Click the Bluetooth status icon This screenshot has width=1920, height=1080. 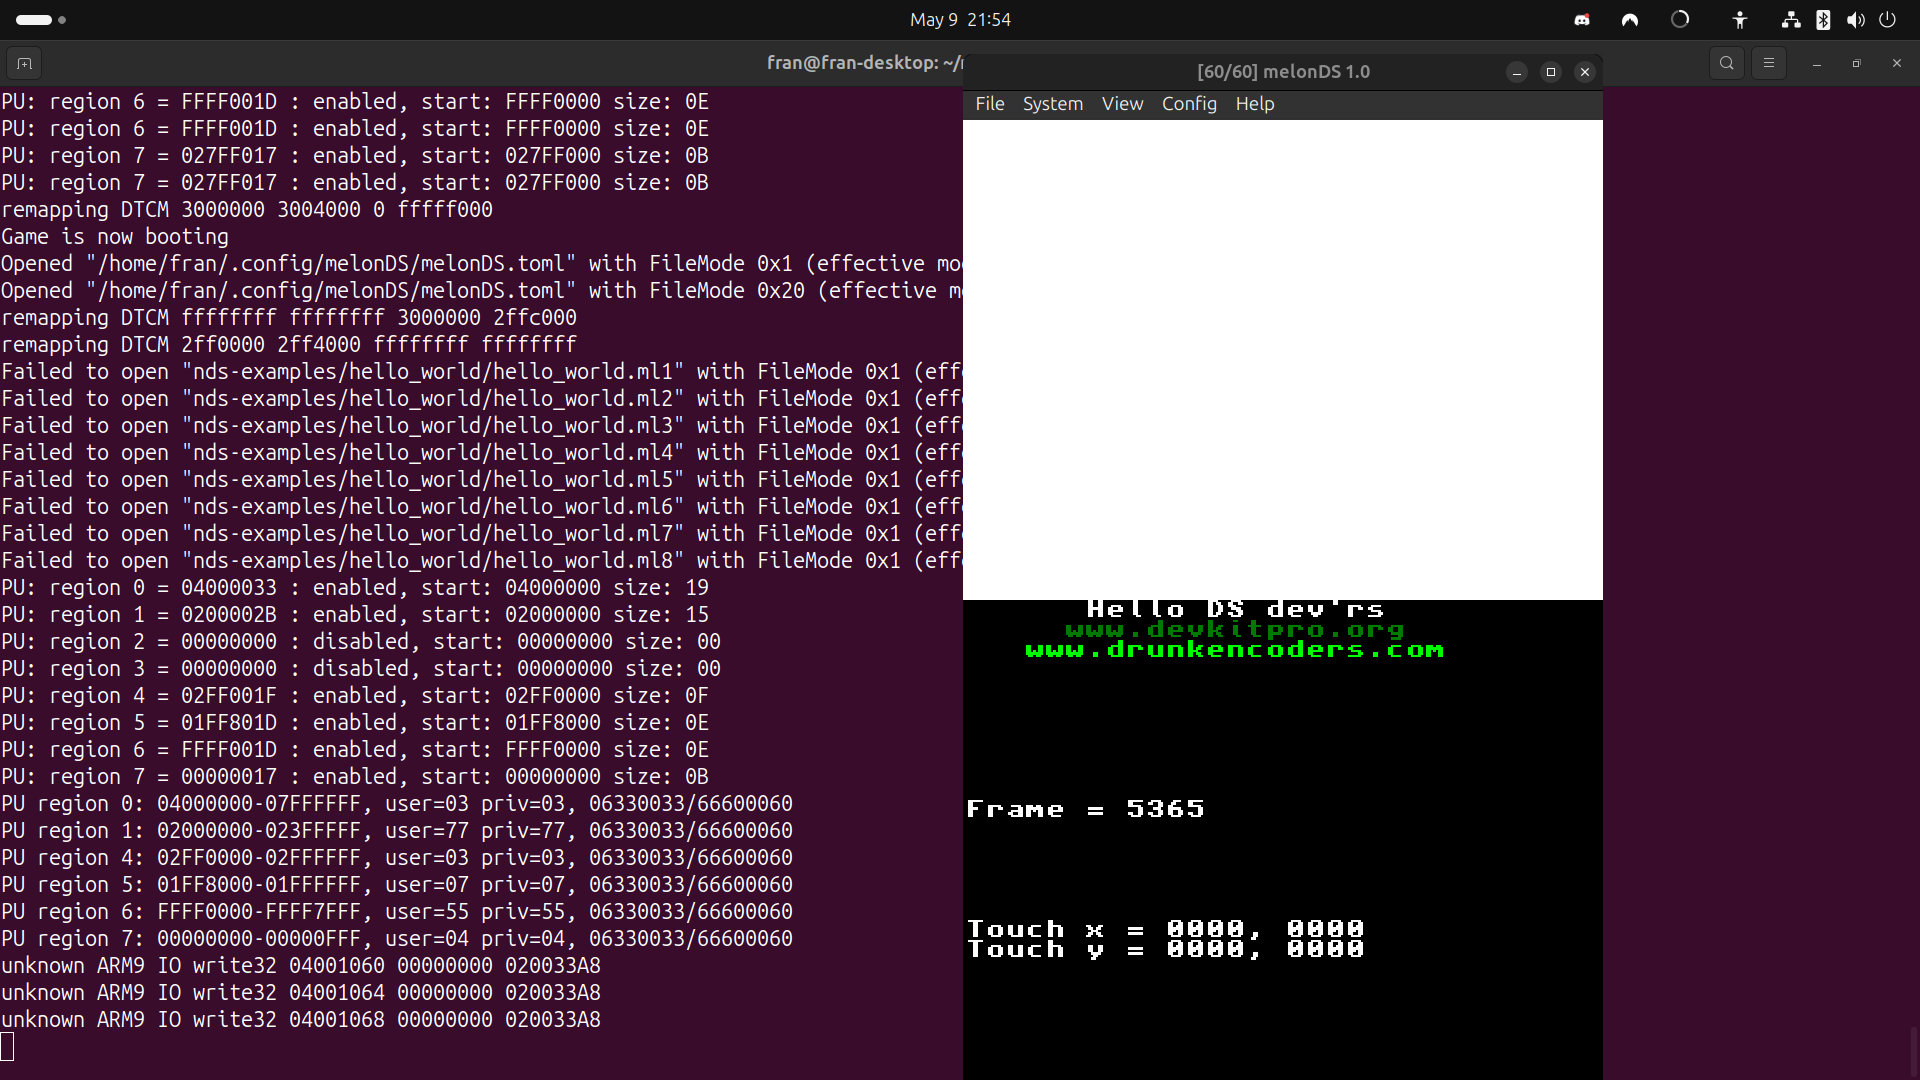pos(1823,20)
